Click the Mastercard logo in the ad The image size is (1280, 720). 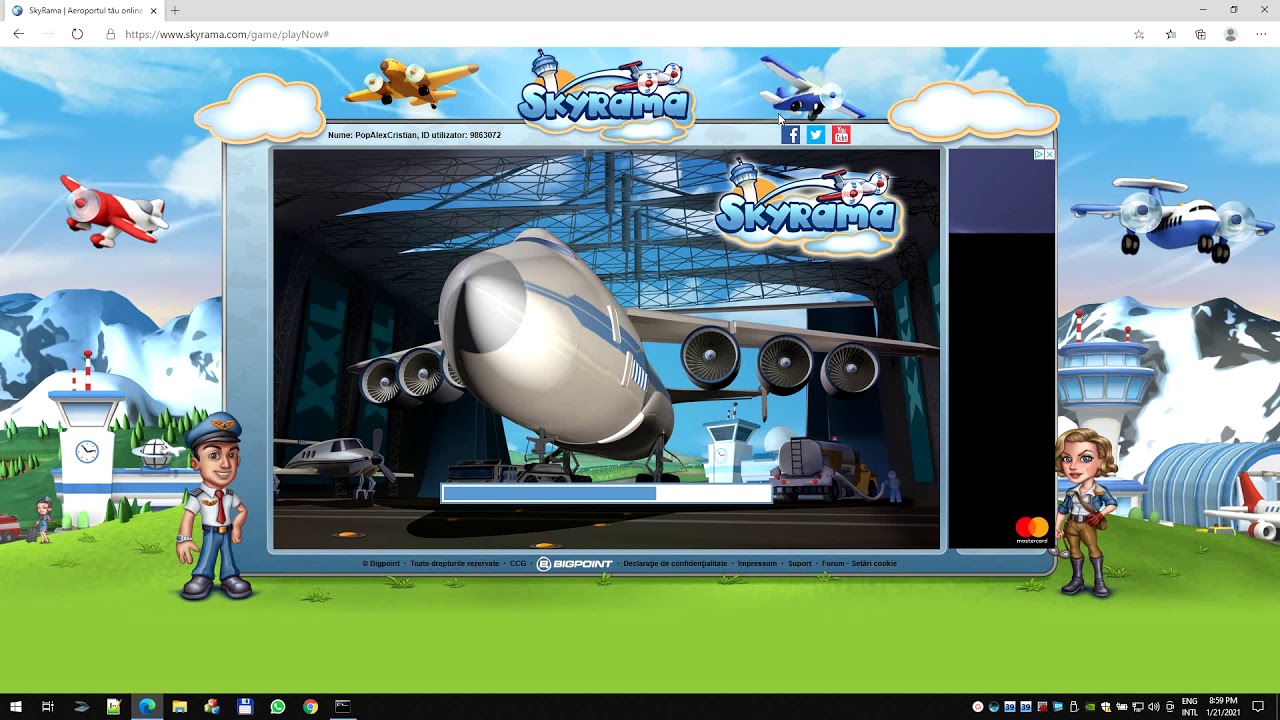[1032, 530]
